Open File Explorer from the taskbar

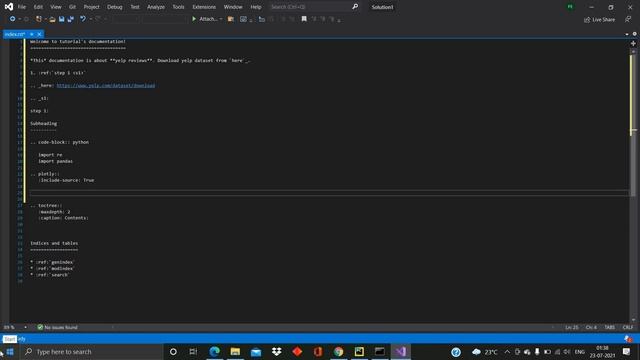point(235,351)
